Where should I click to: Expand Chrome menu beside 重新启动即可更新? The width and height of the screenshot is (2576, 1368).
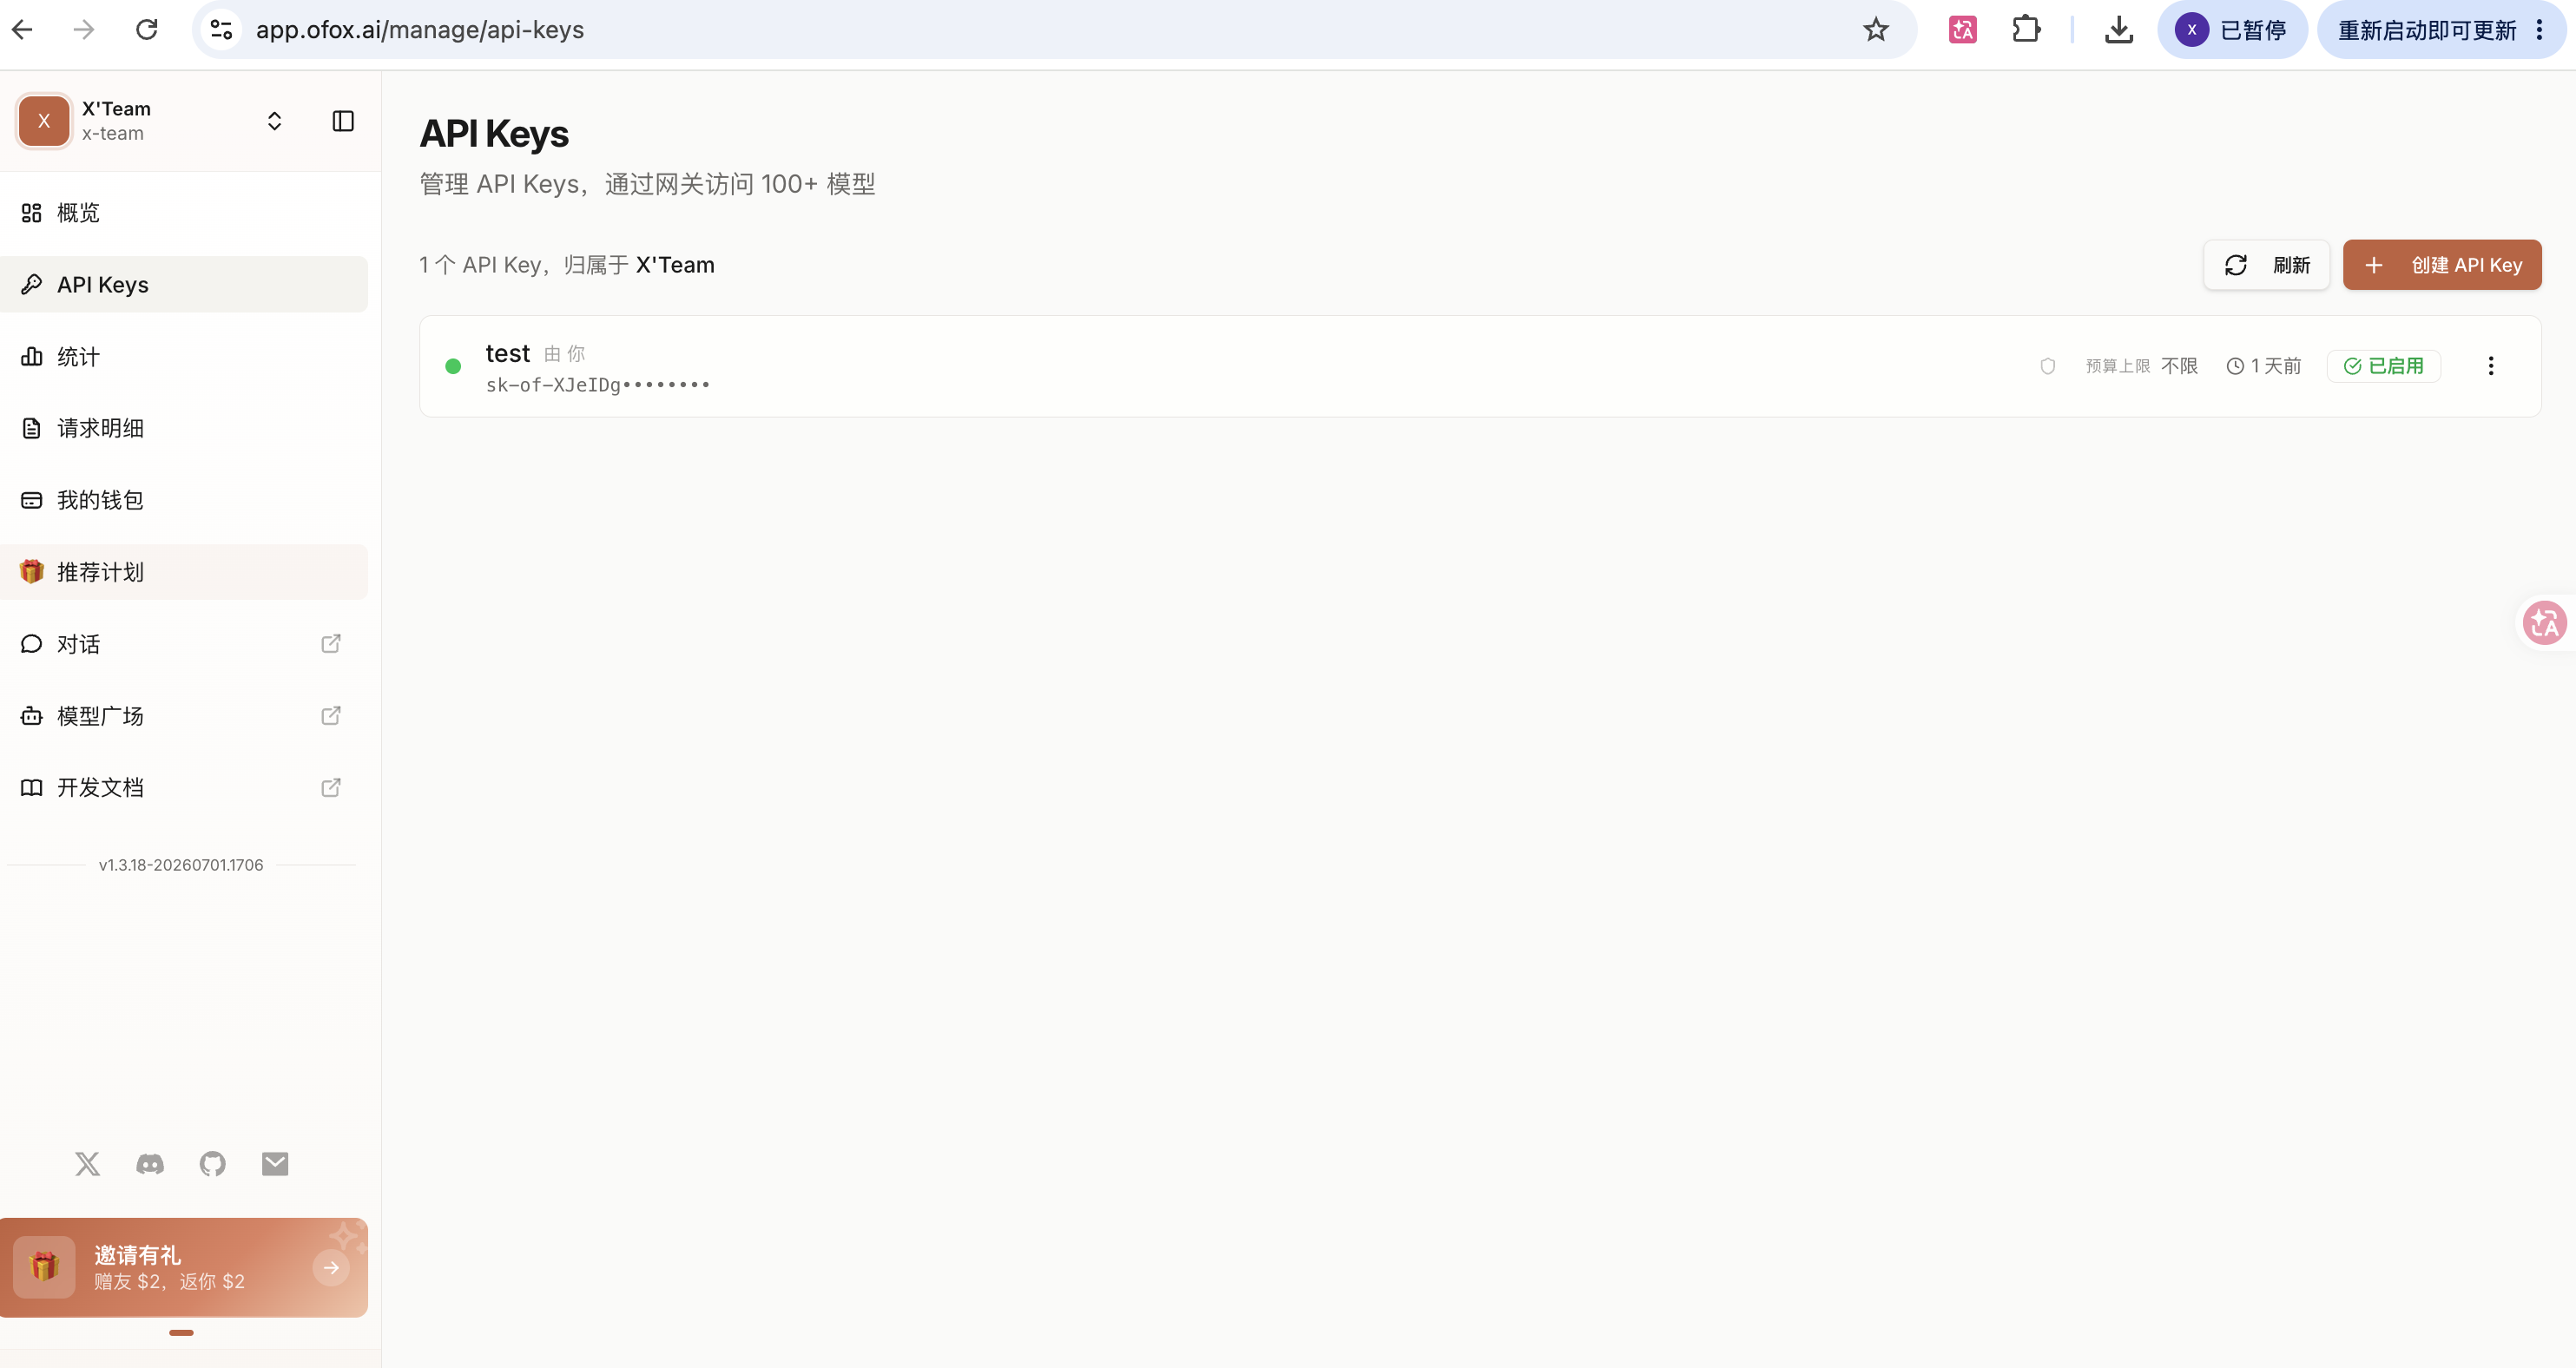point(2540,30)
